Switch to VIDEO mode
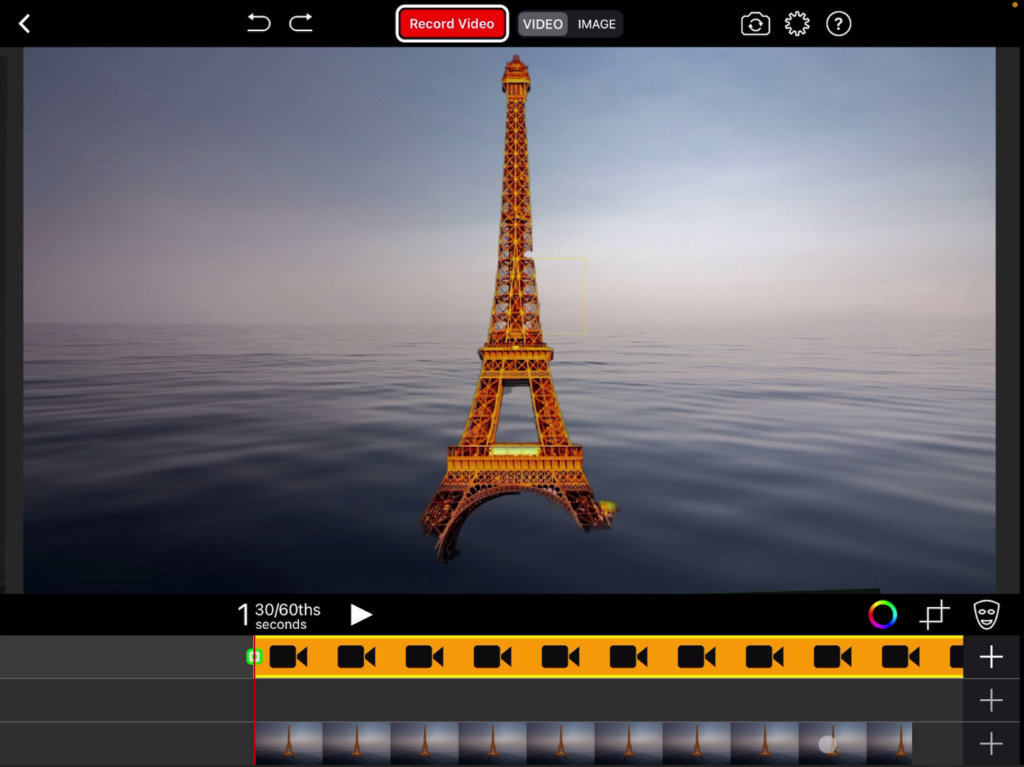 [543, 24]
